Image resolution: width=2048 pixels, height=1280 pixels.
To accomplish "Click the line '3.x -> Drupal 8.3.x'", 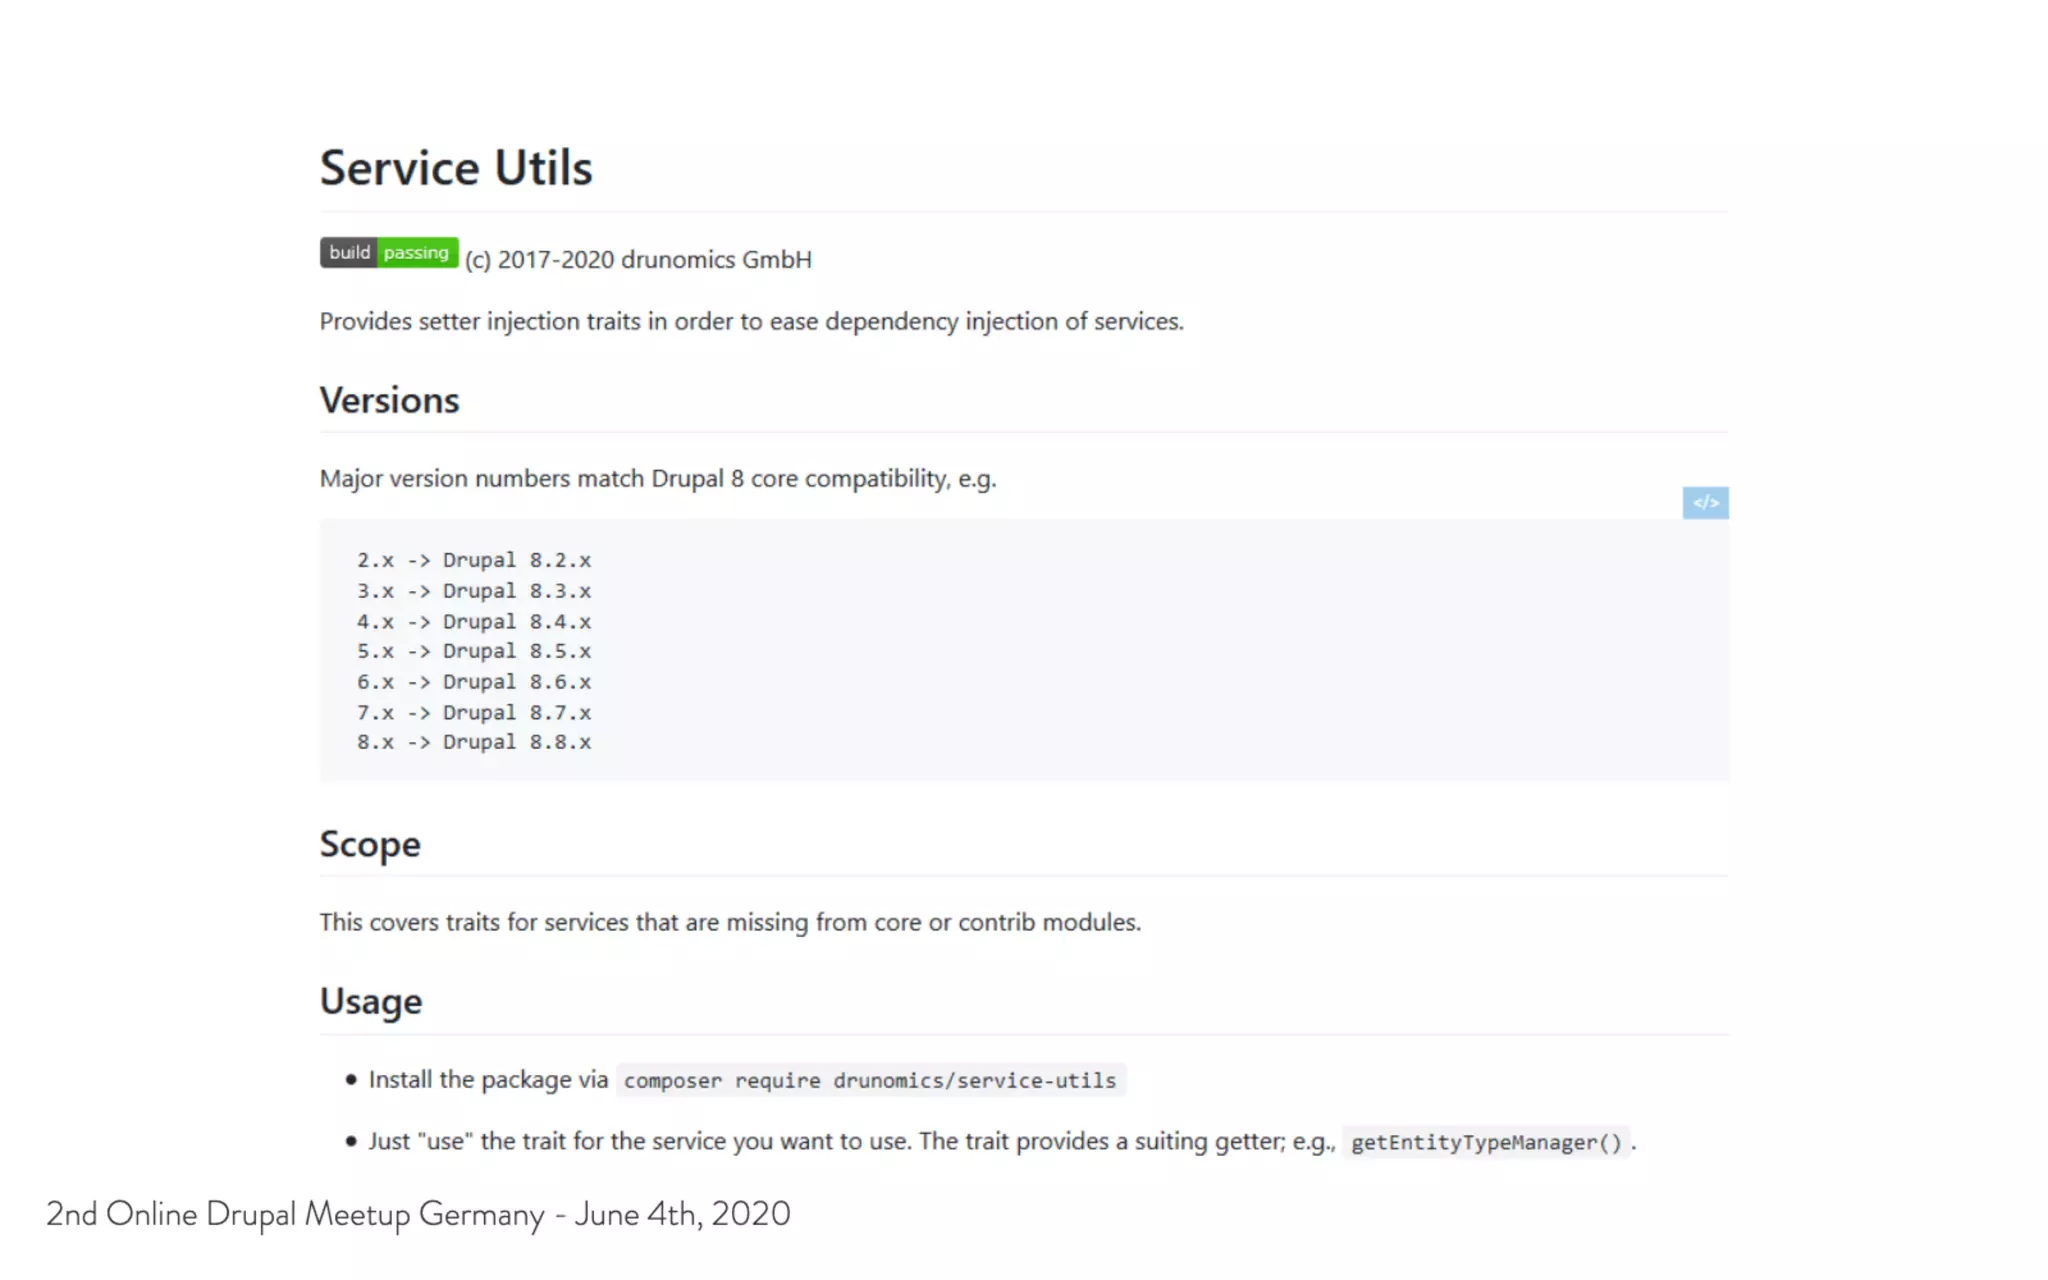I will pyautogui.click(x=474, y=591).
